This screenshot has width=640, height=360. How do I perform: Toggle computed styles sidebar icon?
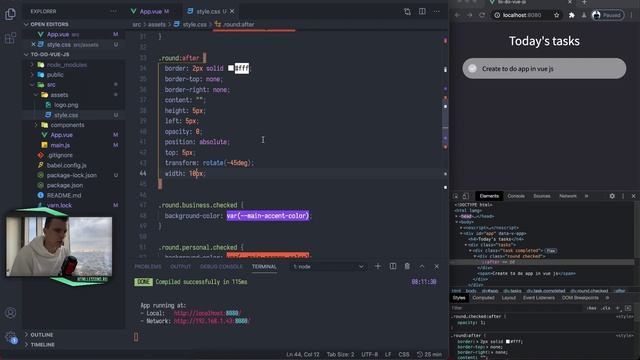[628, 308]
